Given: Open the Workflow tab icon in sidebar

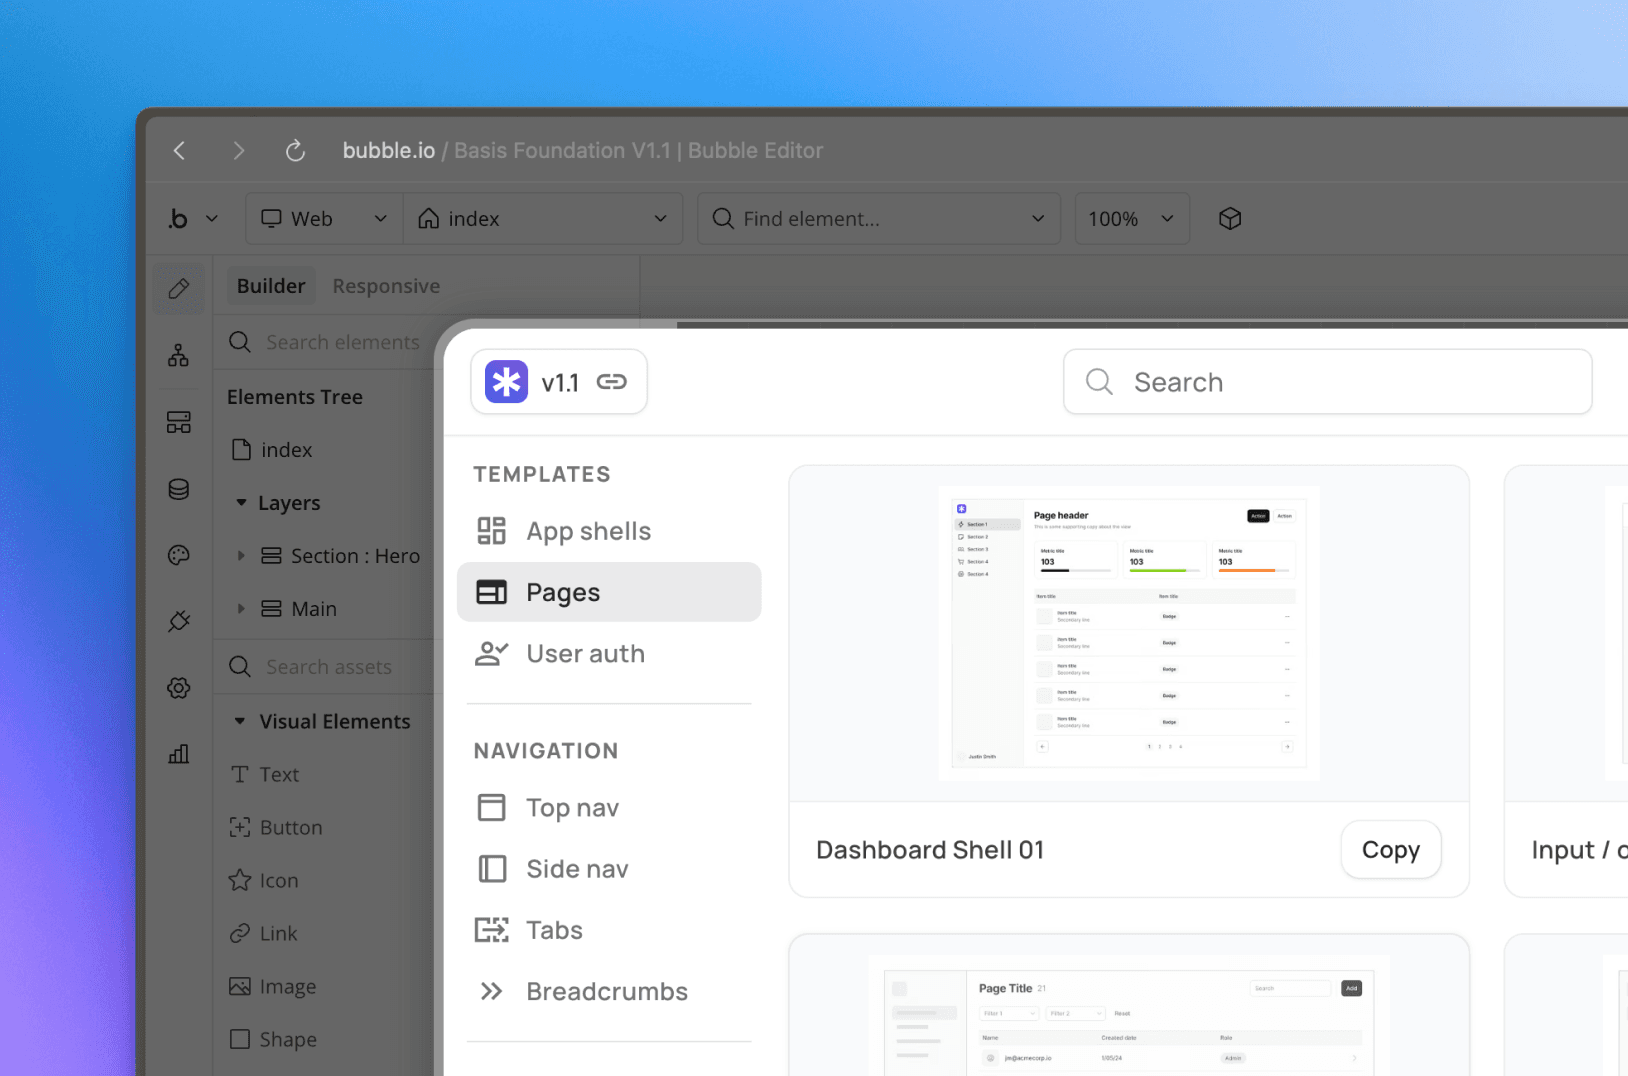Looking at the screenshot, I should [179, 355].
